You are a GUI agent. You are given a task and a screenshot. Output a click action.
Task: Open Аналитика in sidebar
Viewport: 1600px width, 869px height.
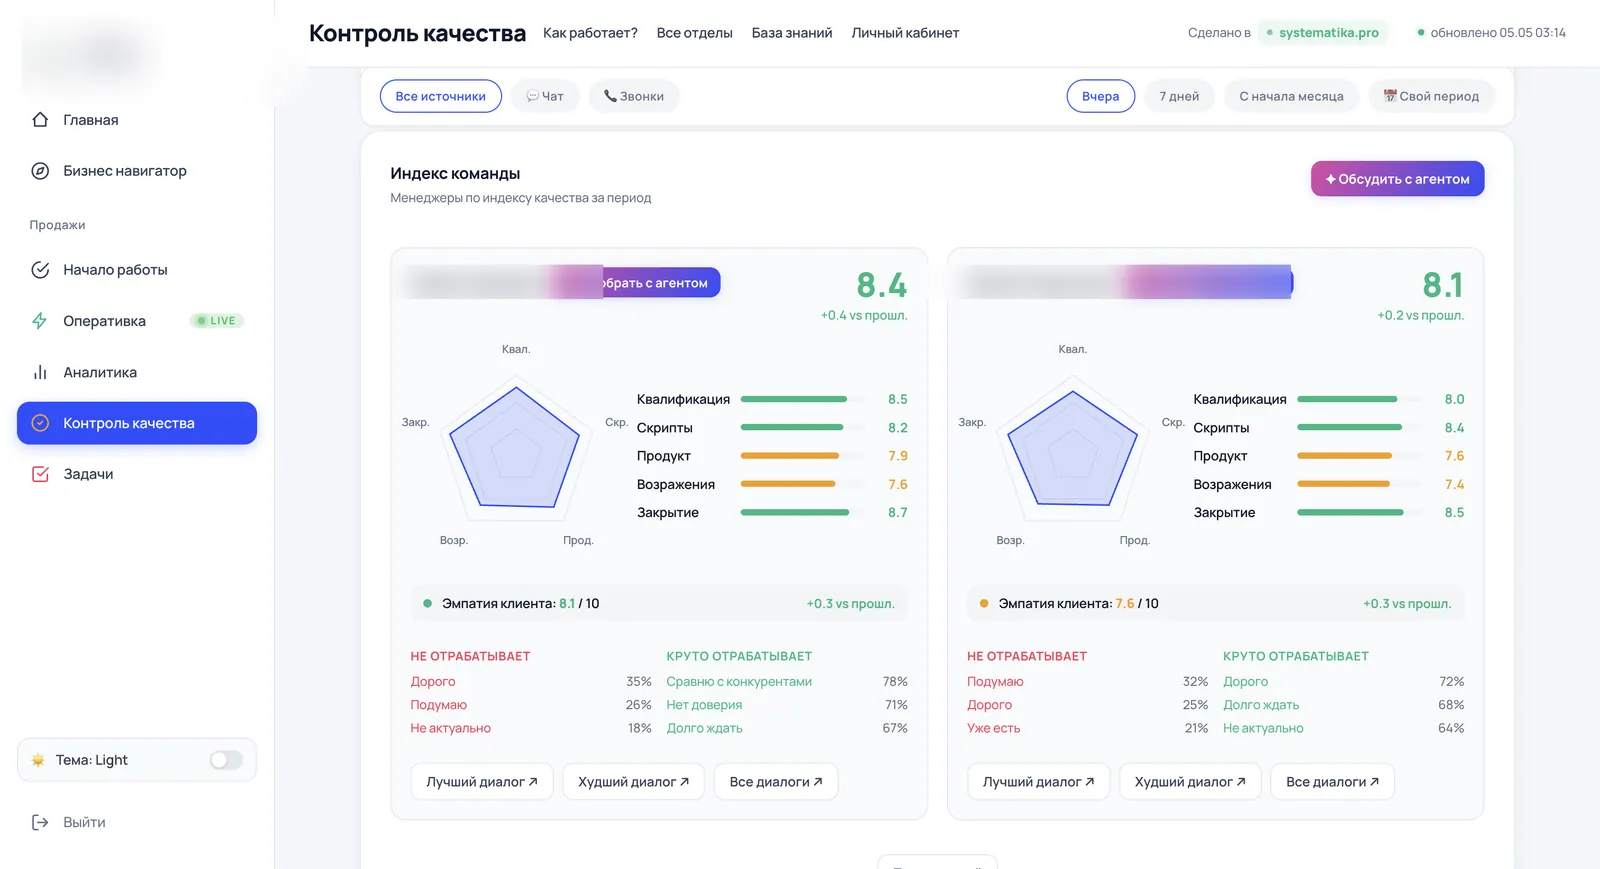tap(137, 372)
